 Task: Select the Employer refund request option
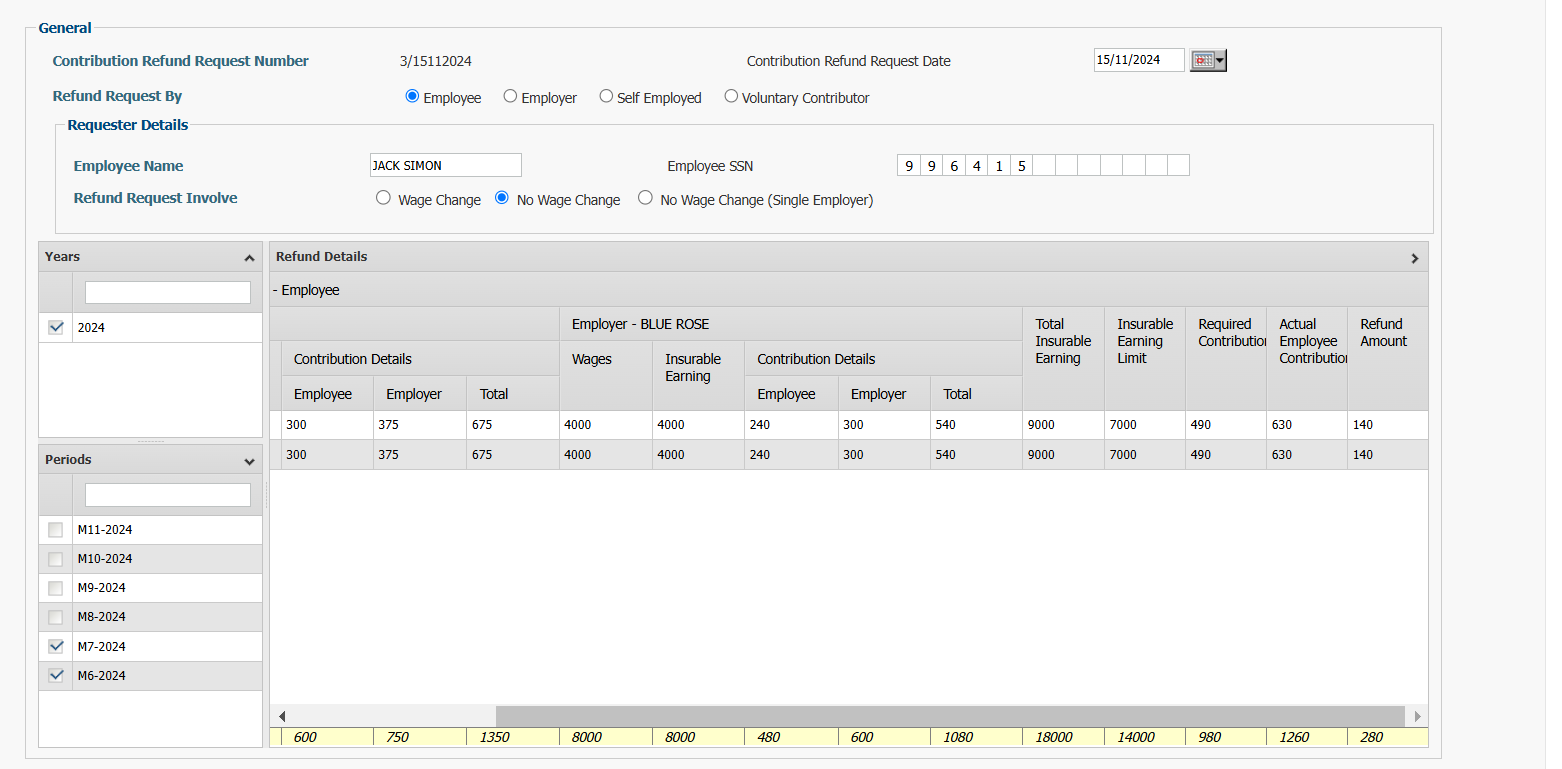[510, 96]
